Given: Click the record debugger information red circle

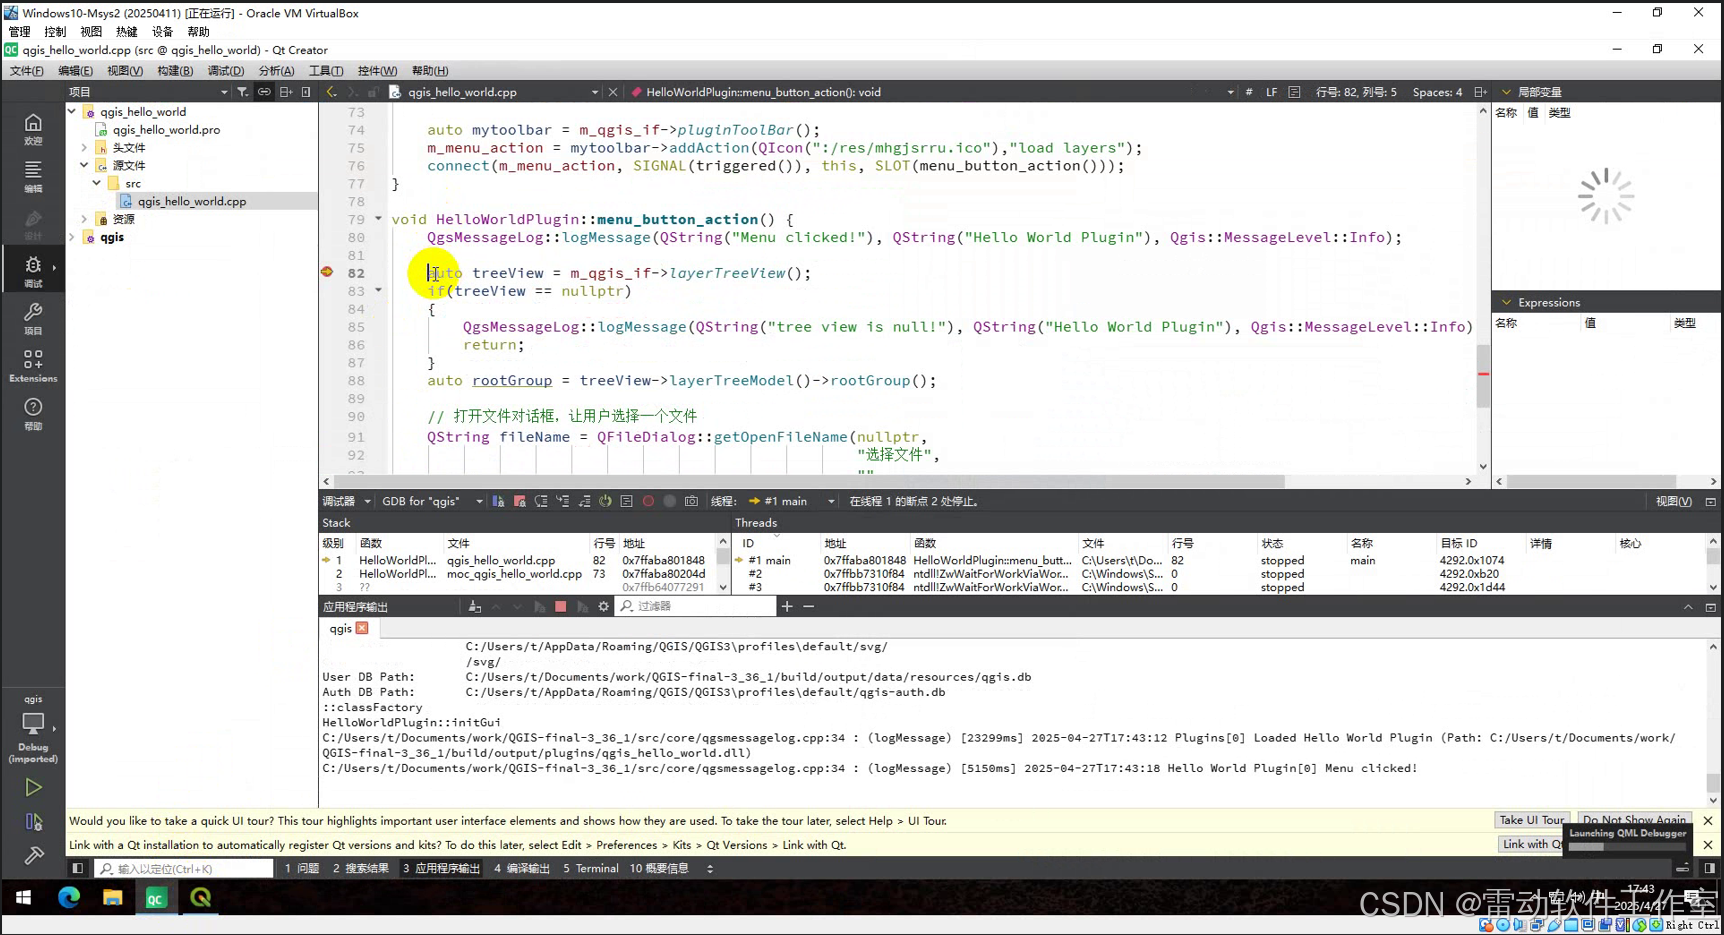Looking at the screenshot, I should pos(648,501).
